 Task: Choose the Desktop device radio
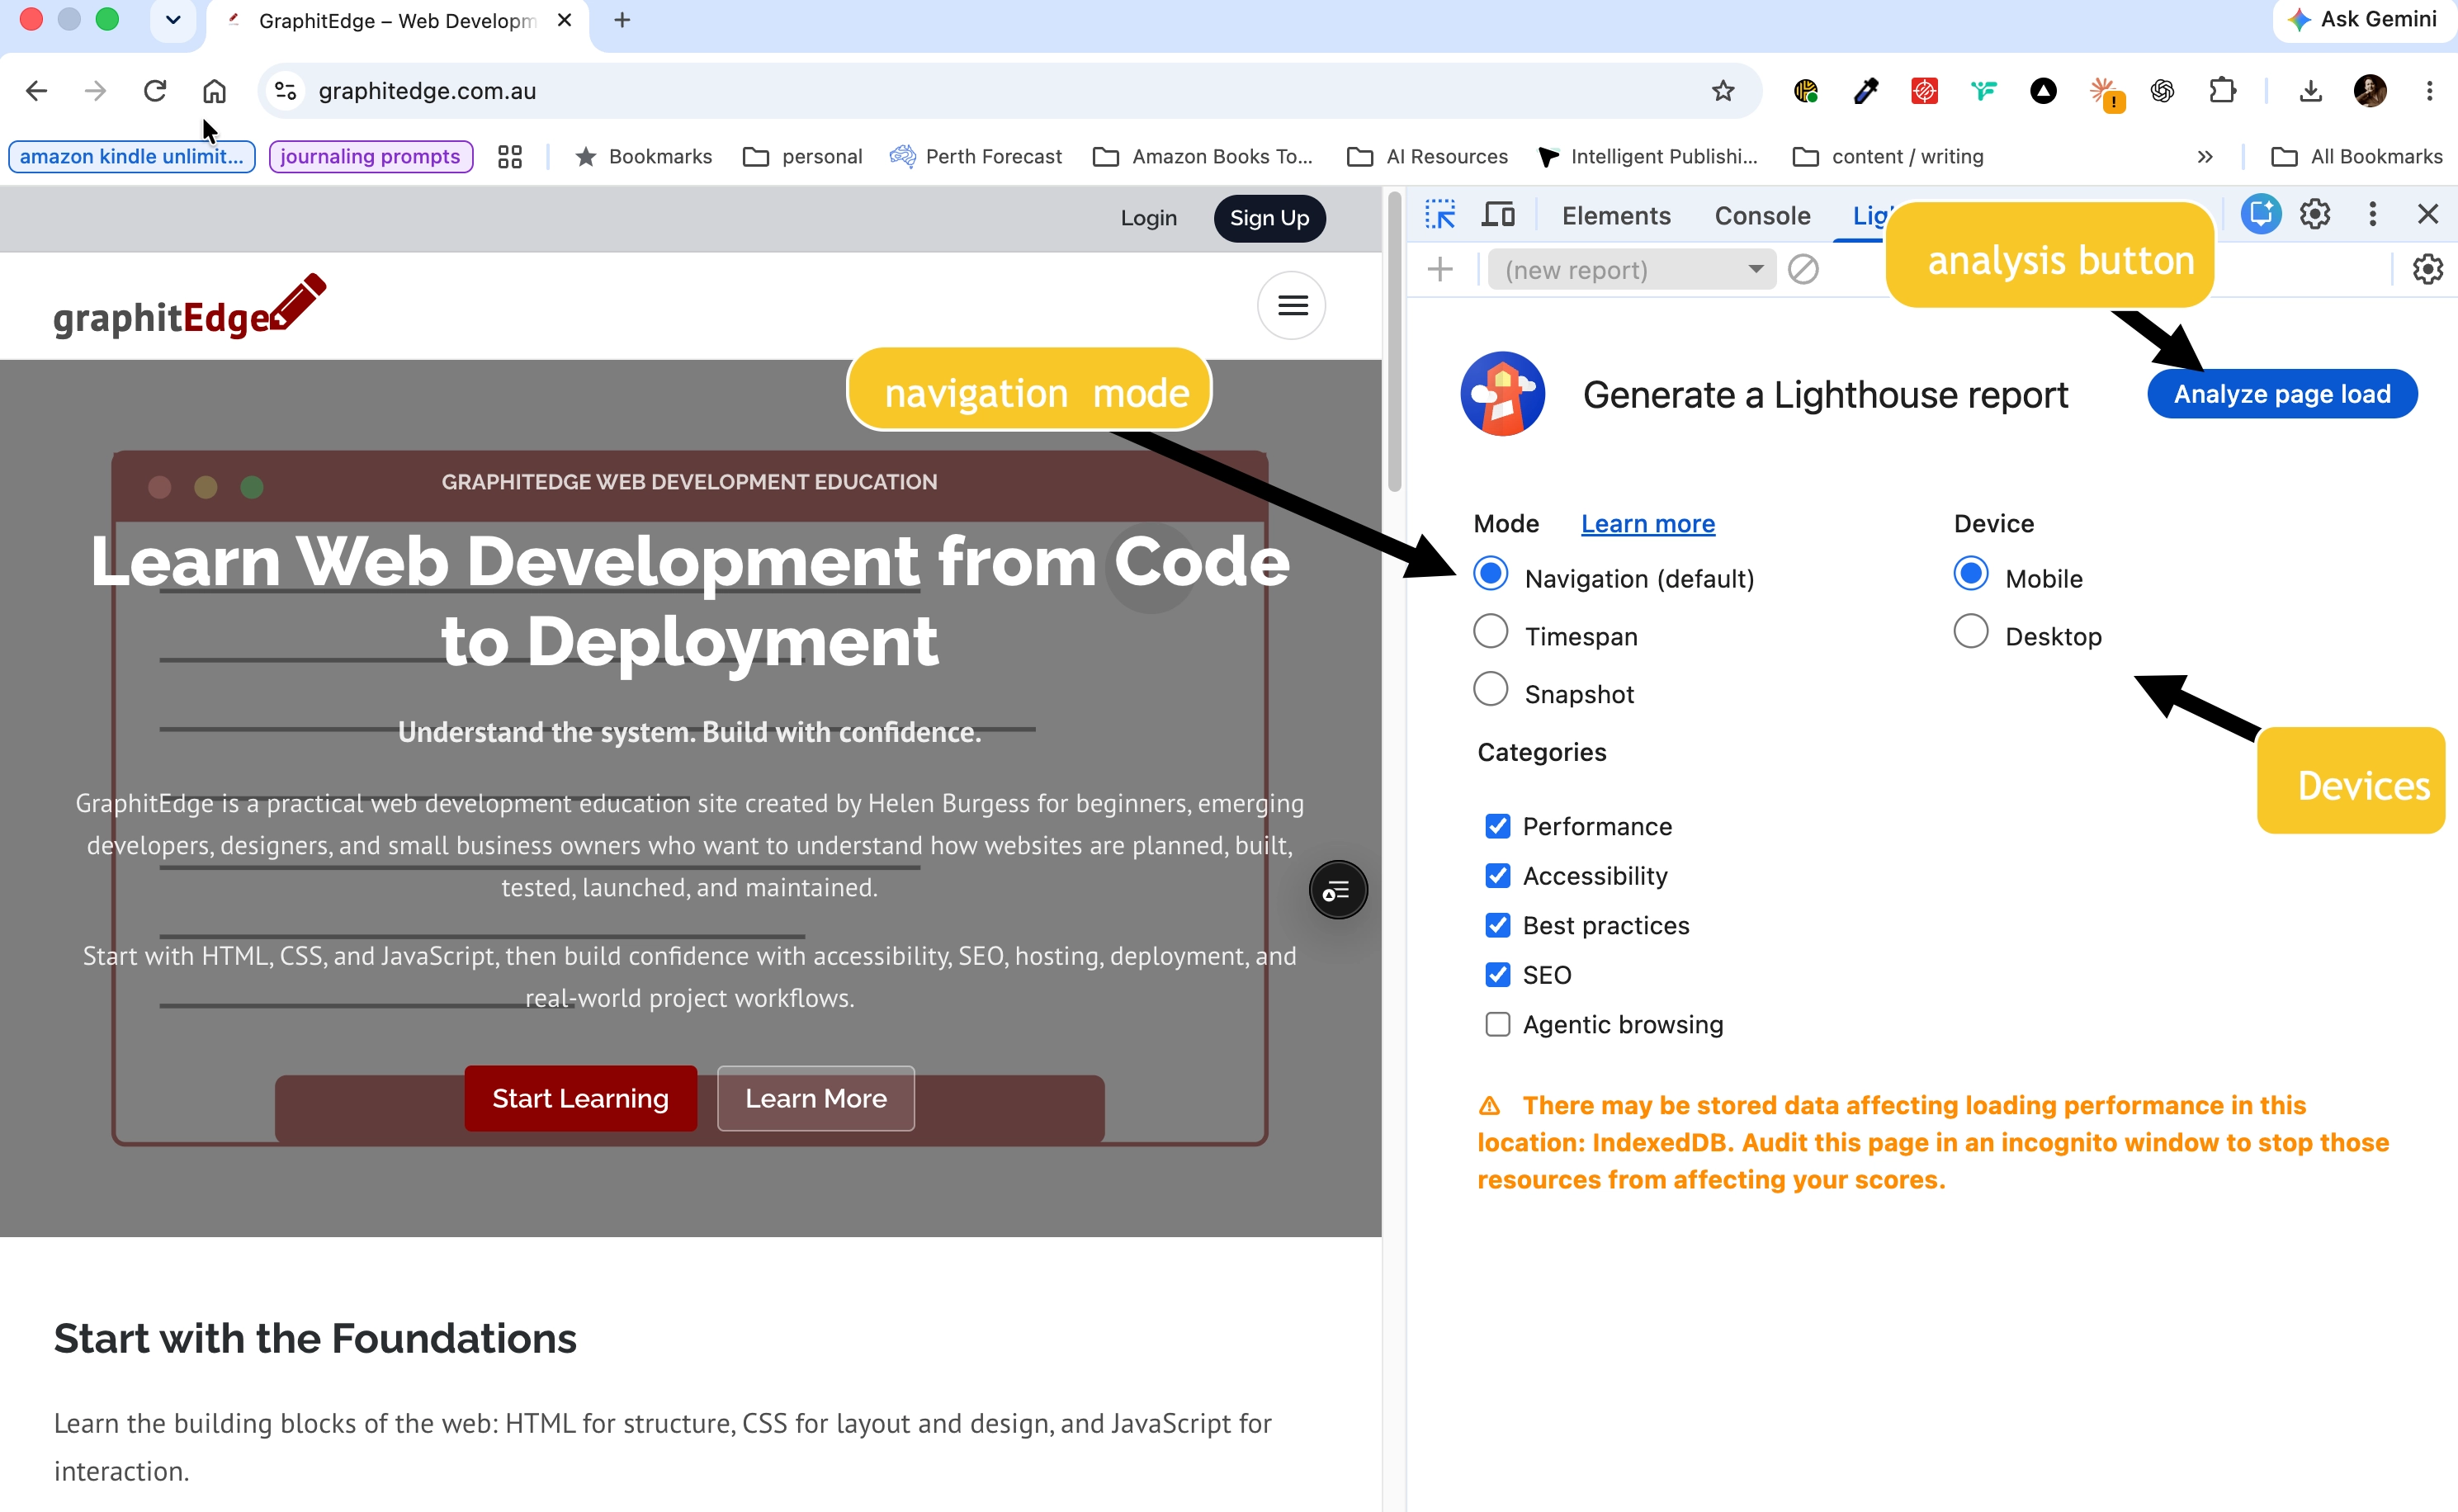pos(1970,632)
